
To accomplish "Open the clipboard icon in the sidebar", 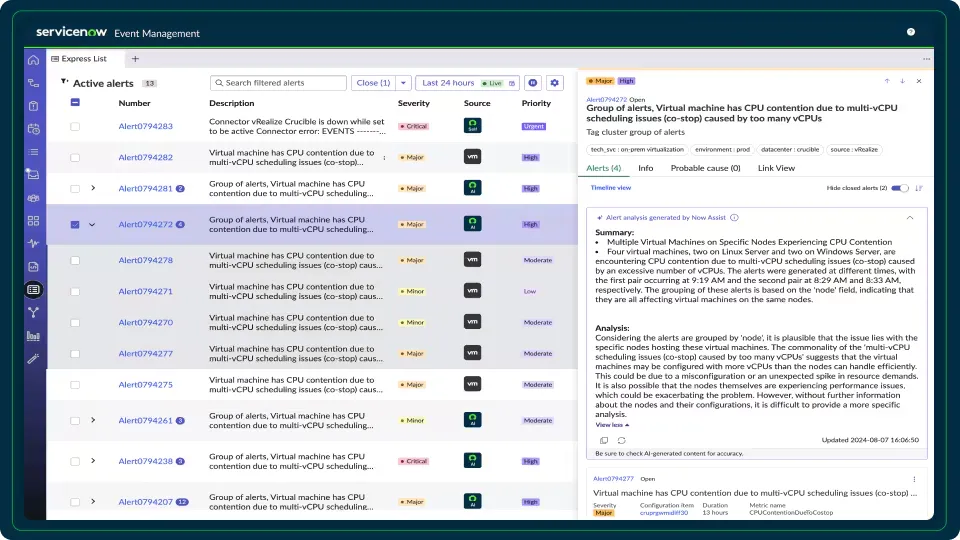I will point(34,106).
